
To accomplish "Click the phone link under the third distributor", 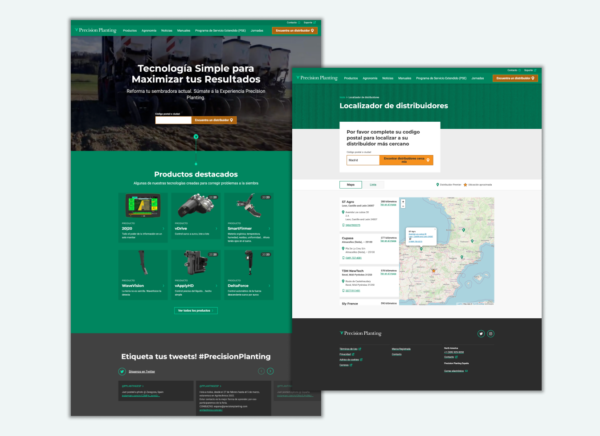I will tap(353, 291).
